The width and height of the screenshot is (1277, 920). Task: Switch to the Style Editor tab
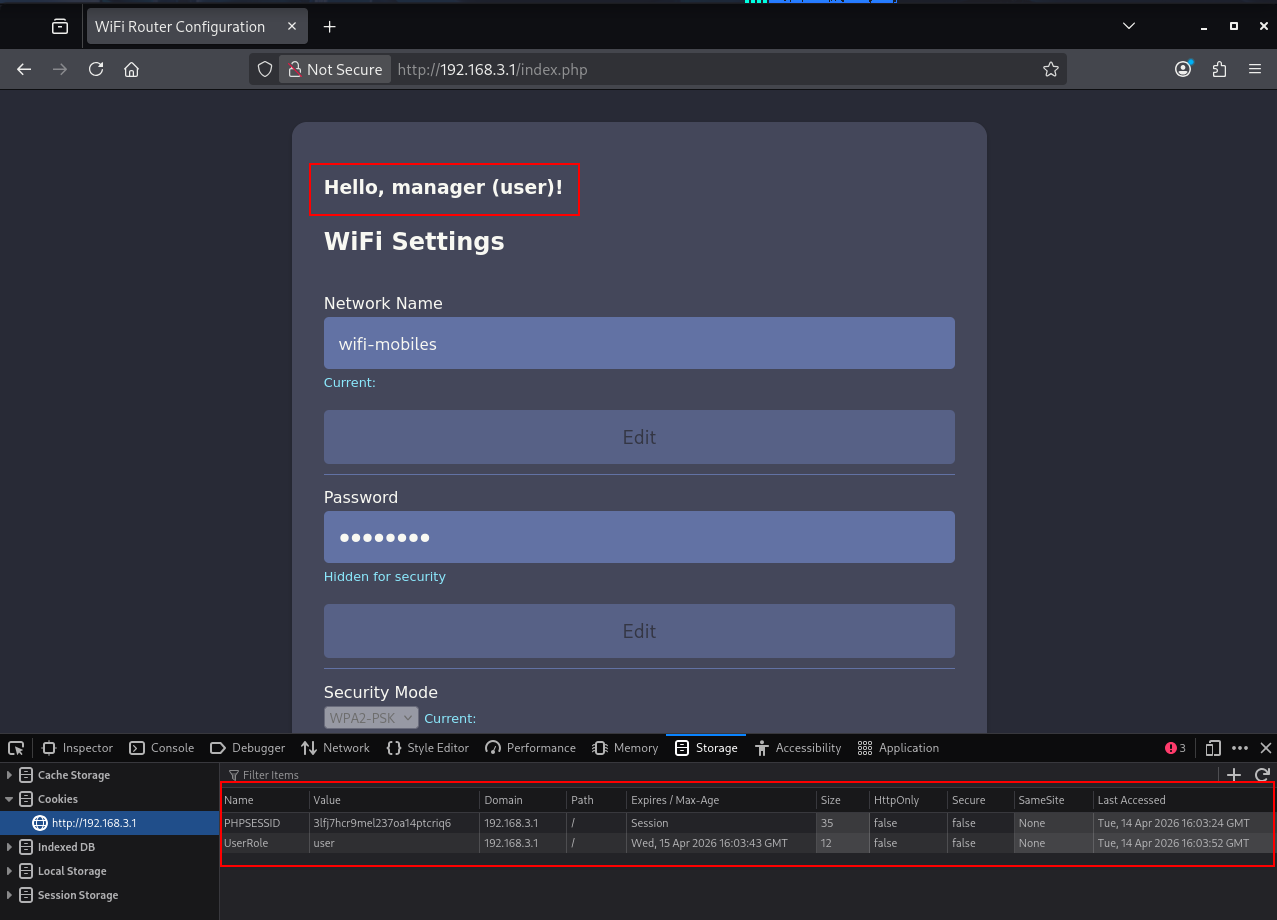click(x=427, y=748)
